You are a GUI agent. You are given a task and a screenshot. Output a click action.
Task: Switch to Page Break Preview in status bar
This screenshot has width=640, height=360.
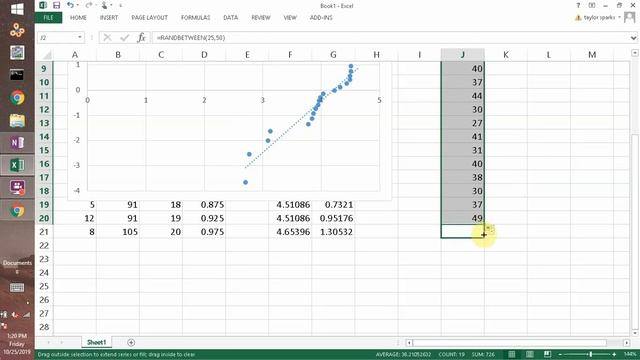547,354
